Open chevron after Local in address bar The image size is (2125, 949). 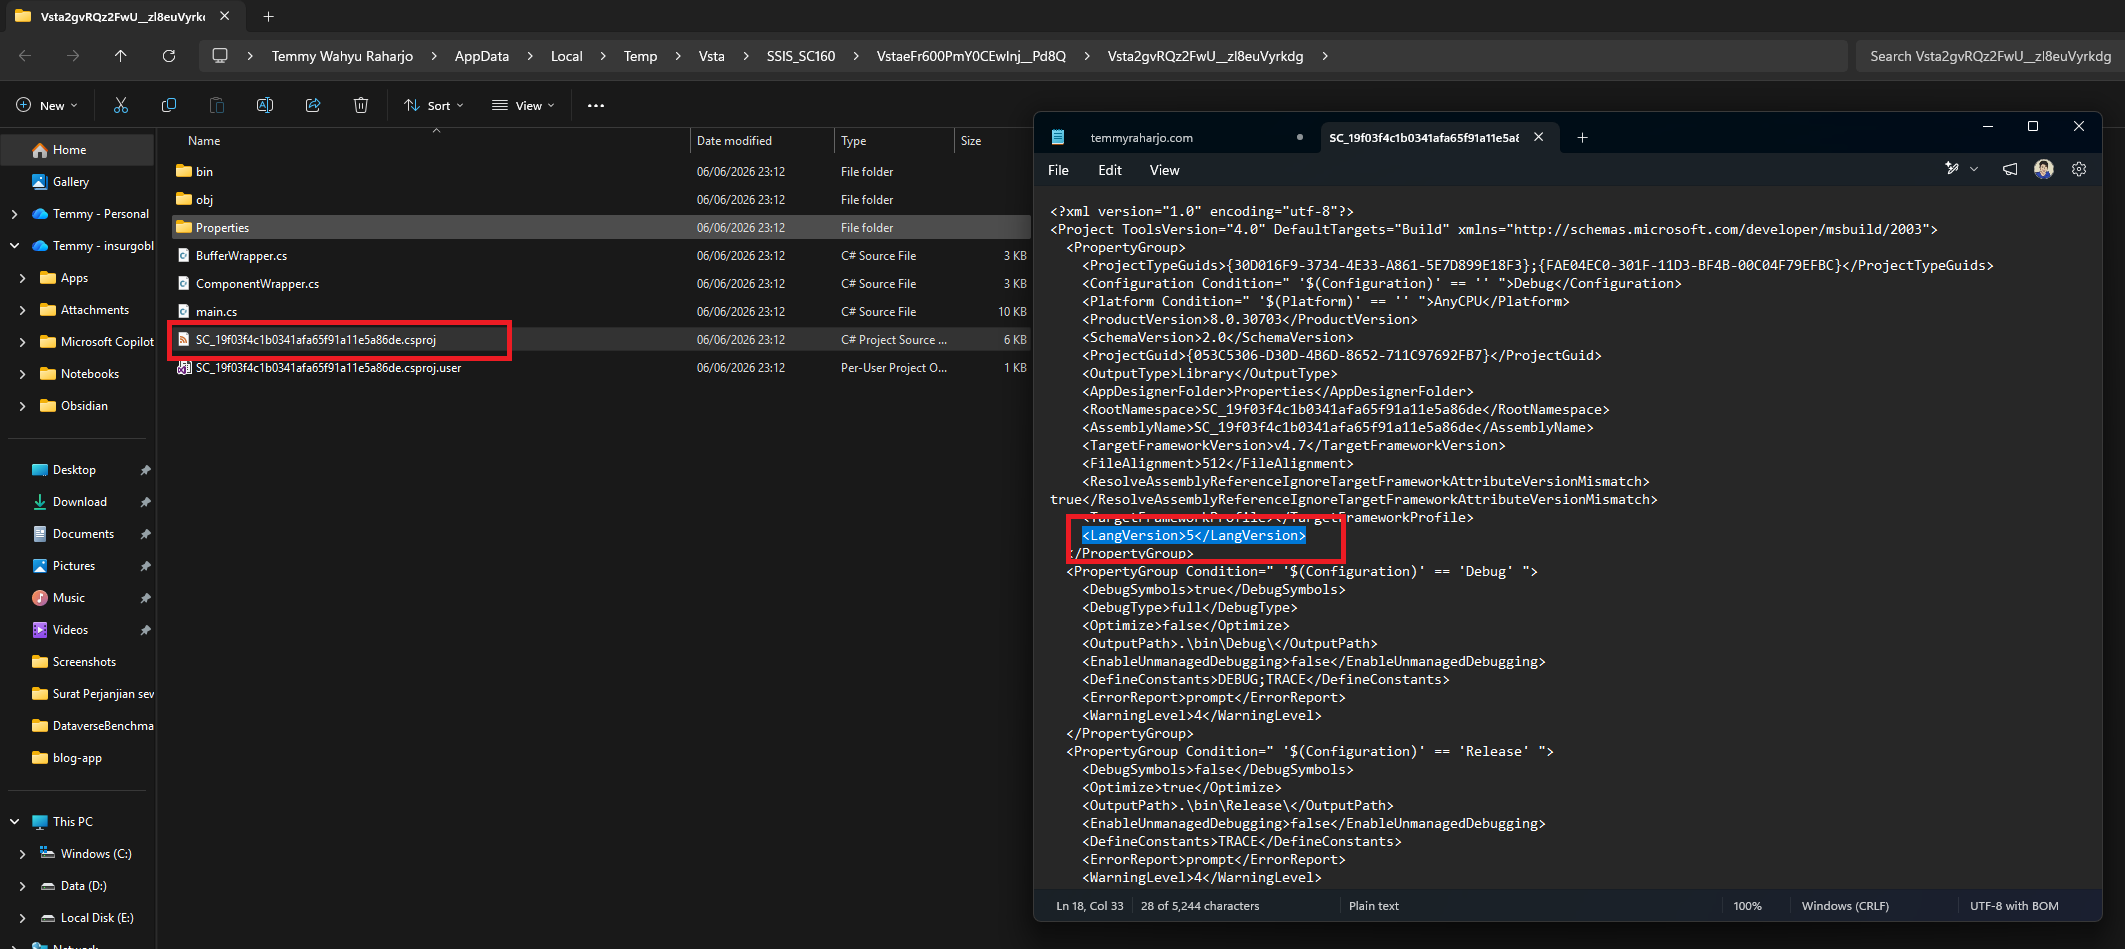click(x=603, y=56)
